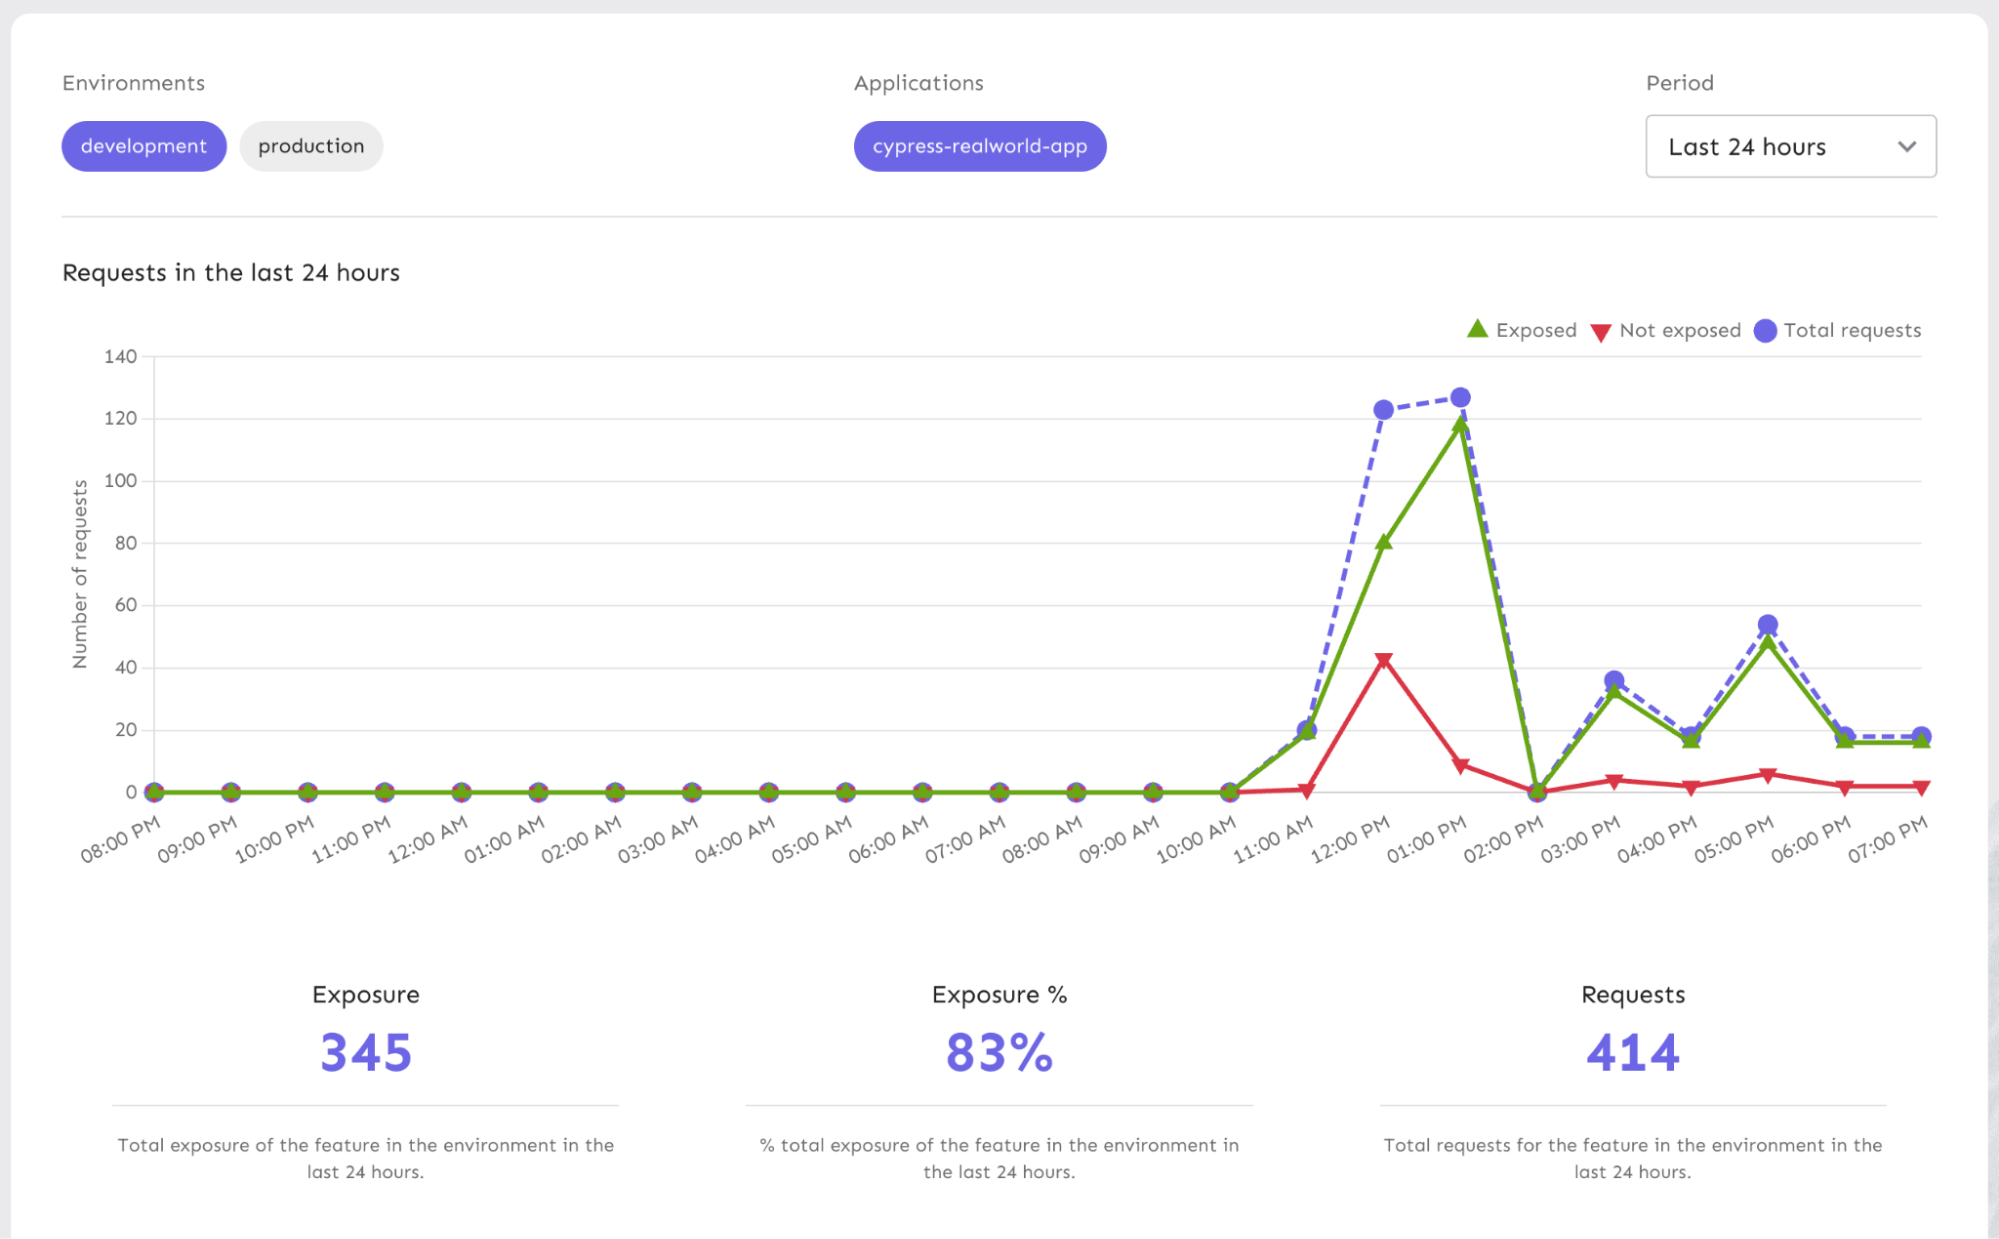
Task: Click the 12:00 PM data point on total requests line
Action: click(1384, 407)
